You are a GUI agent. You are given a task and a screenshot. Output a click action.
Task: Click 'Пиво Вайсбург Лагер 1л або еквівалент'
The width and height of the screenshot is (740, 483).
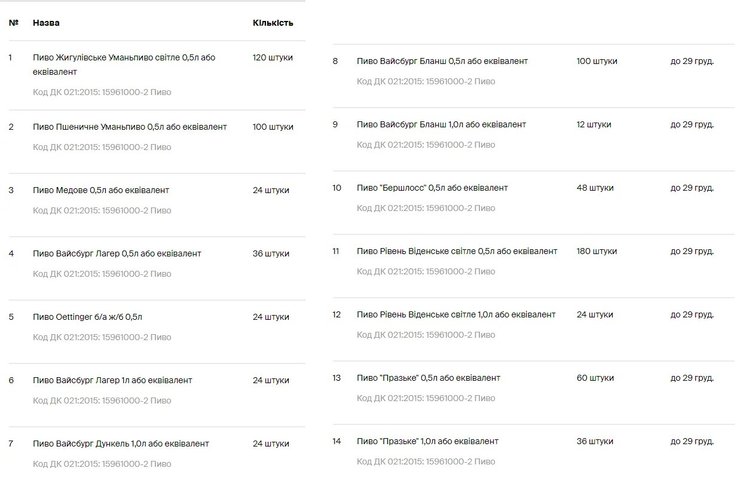(112, 380)
